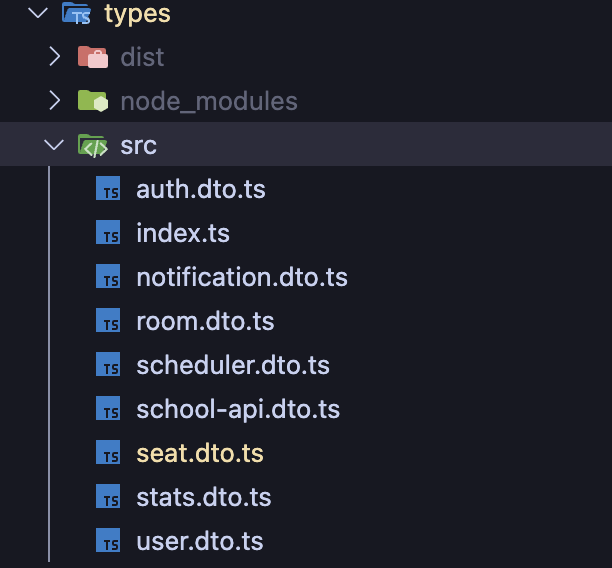Select scheduler.dto.ts in the file tree

tap(233, 365)
